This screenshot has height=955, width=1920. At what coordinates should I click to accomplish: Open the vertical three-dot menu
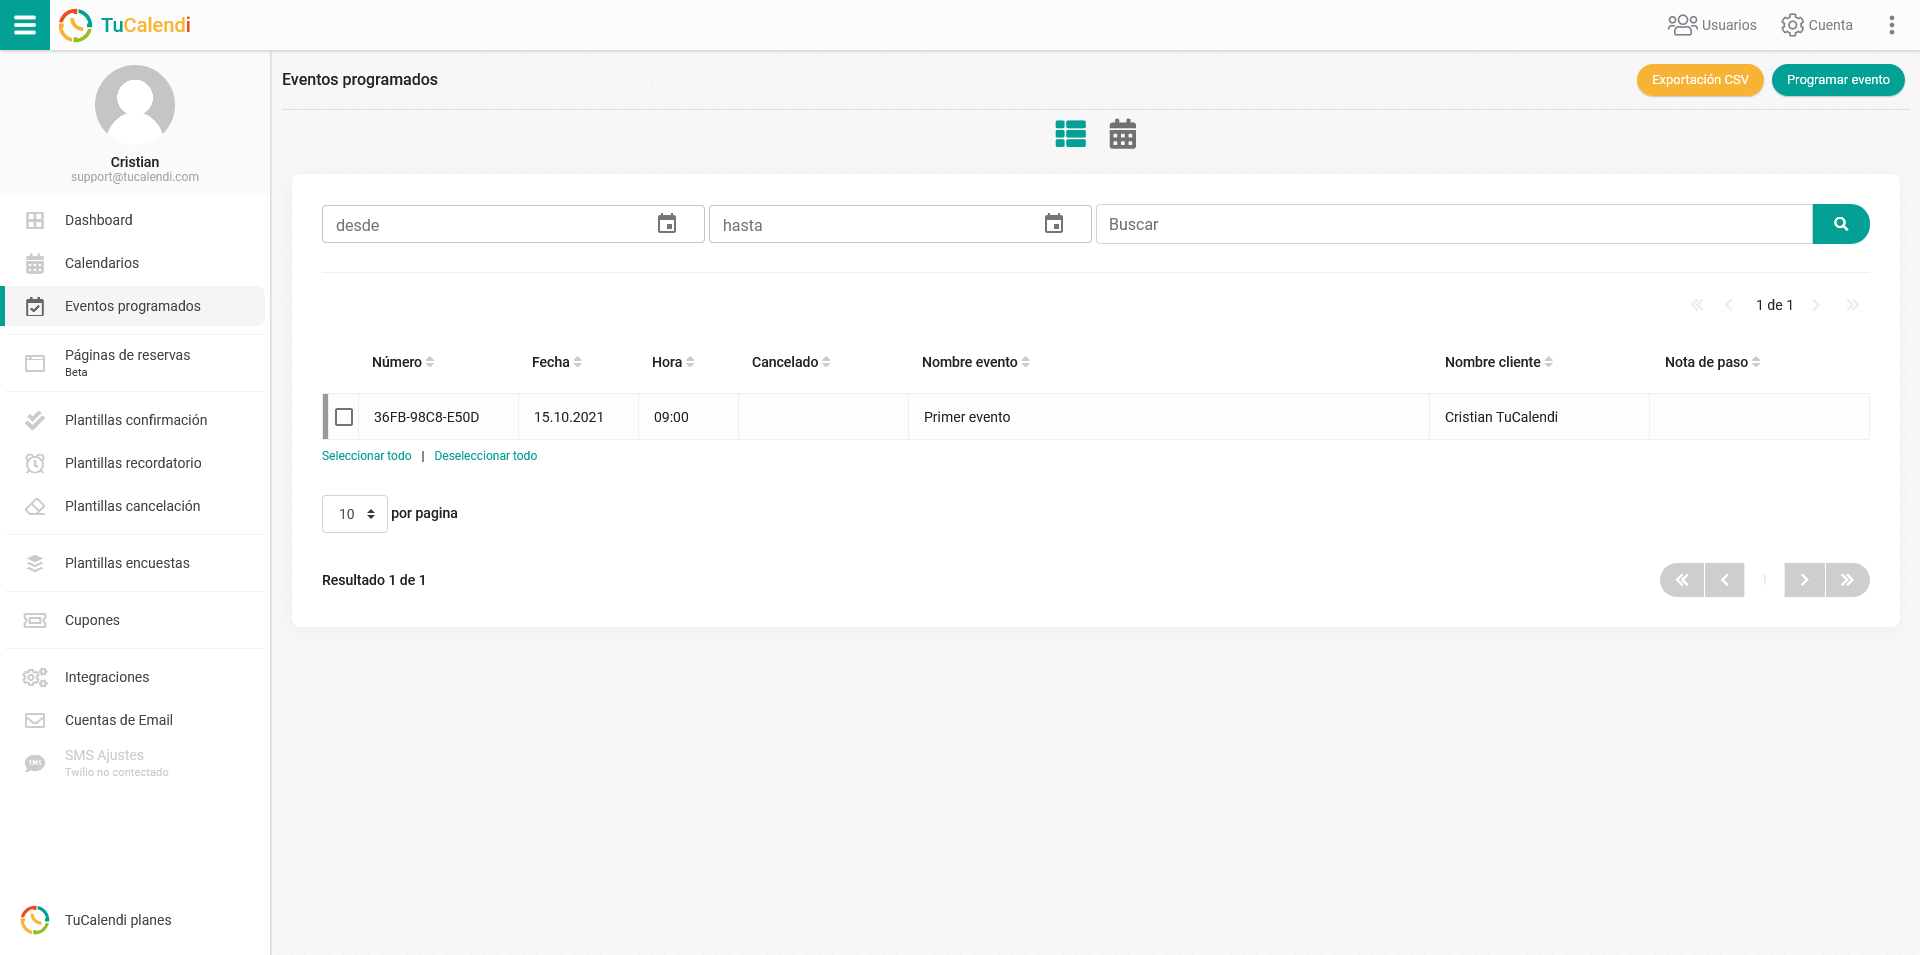tap(1891, 25)
